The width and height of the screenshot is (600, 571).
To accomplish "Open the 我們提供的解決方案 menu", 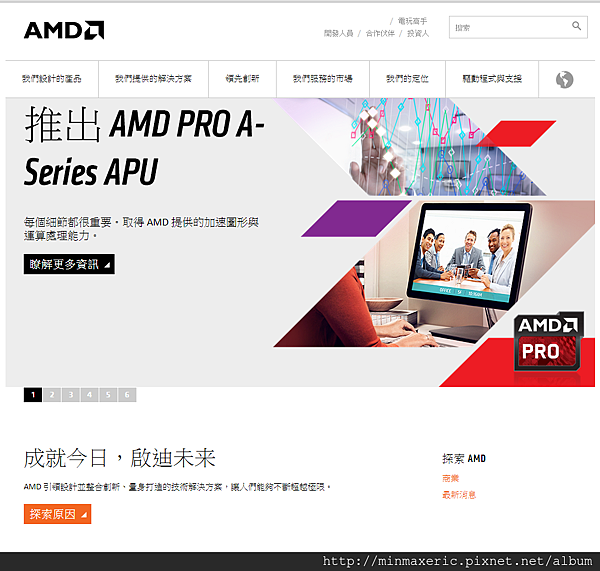I will 153,79.
